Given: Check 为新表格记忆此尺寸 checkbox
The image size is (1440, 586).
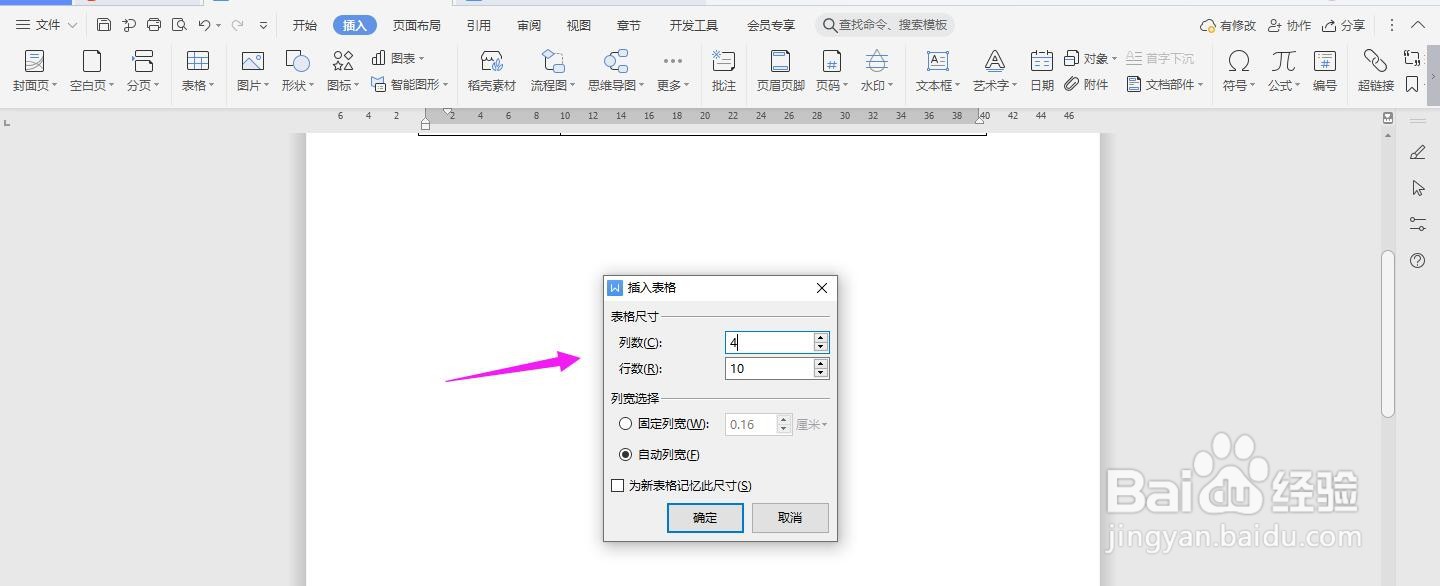Looking at the screenshot, I should pyautogui.click(x=617, y=486).
